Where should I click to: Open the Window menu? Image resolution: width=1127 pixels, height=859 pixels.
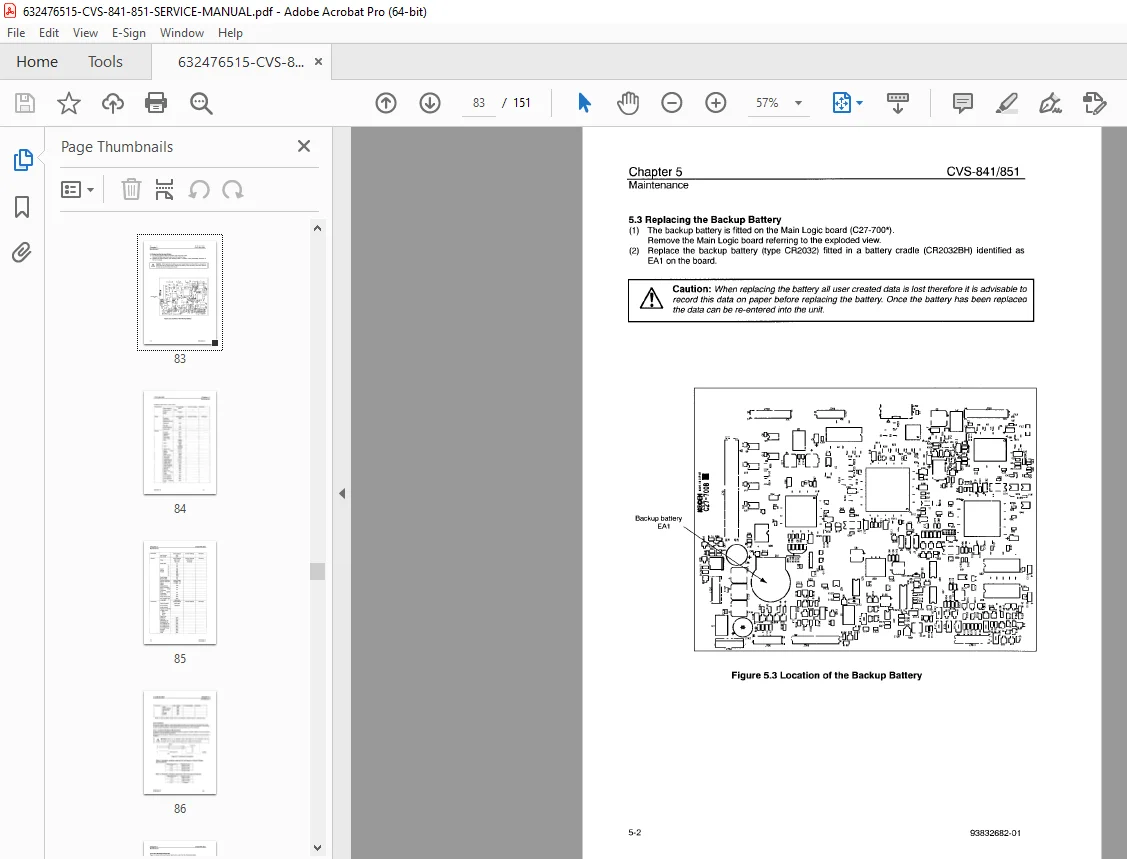182,33
